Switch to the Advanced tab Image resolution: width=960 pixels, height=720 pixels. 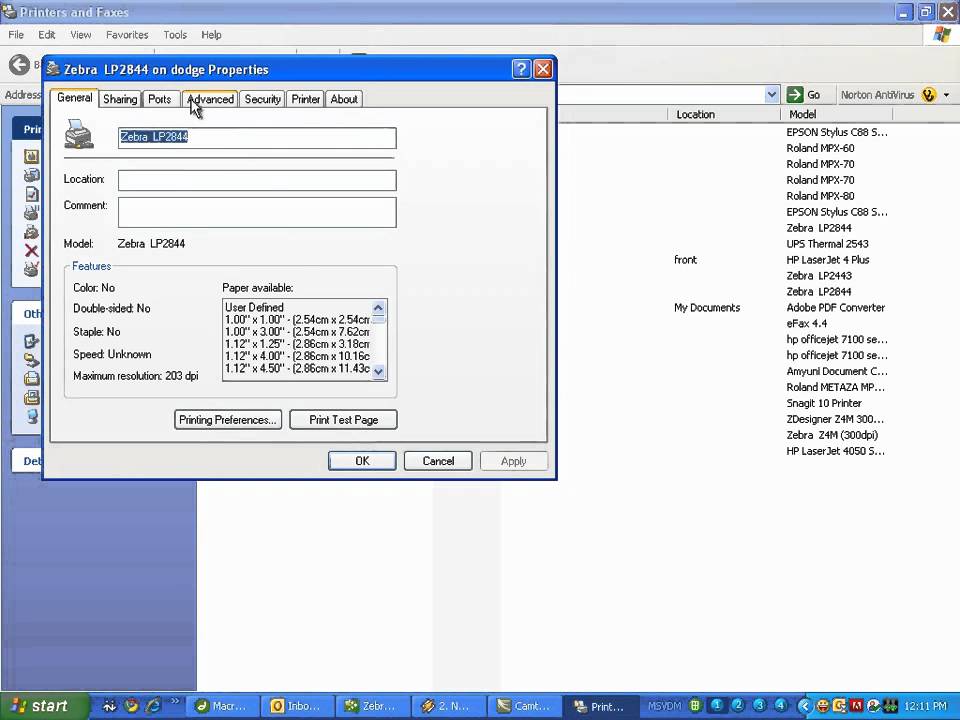[x=211, y=99]
